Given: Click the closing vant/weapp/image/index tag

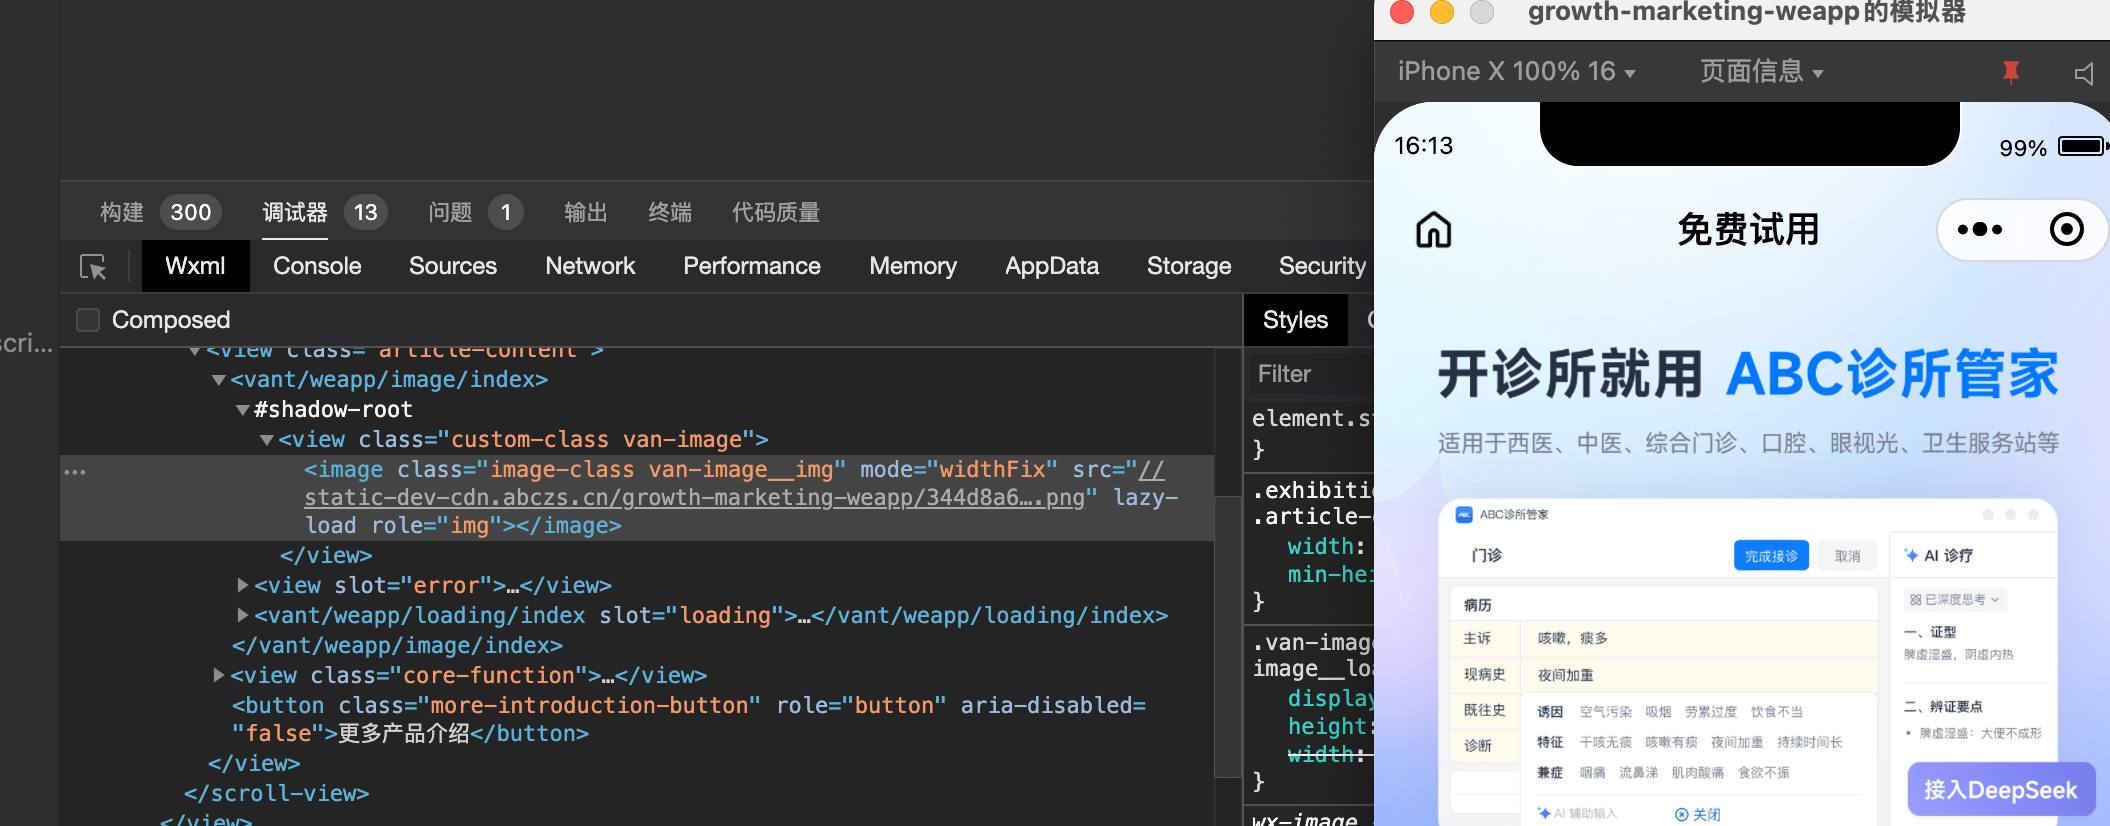Looking at the screenshot, I should coord(397,646).
